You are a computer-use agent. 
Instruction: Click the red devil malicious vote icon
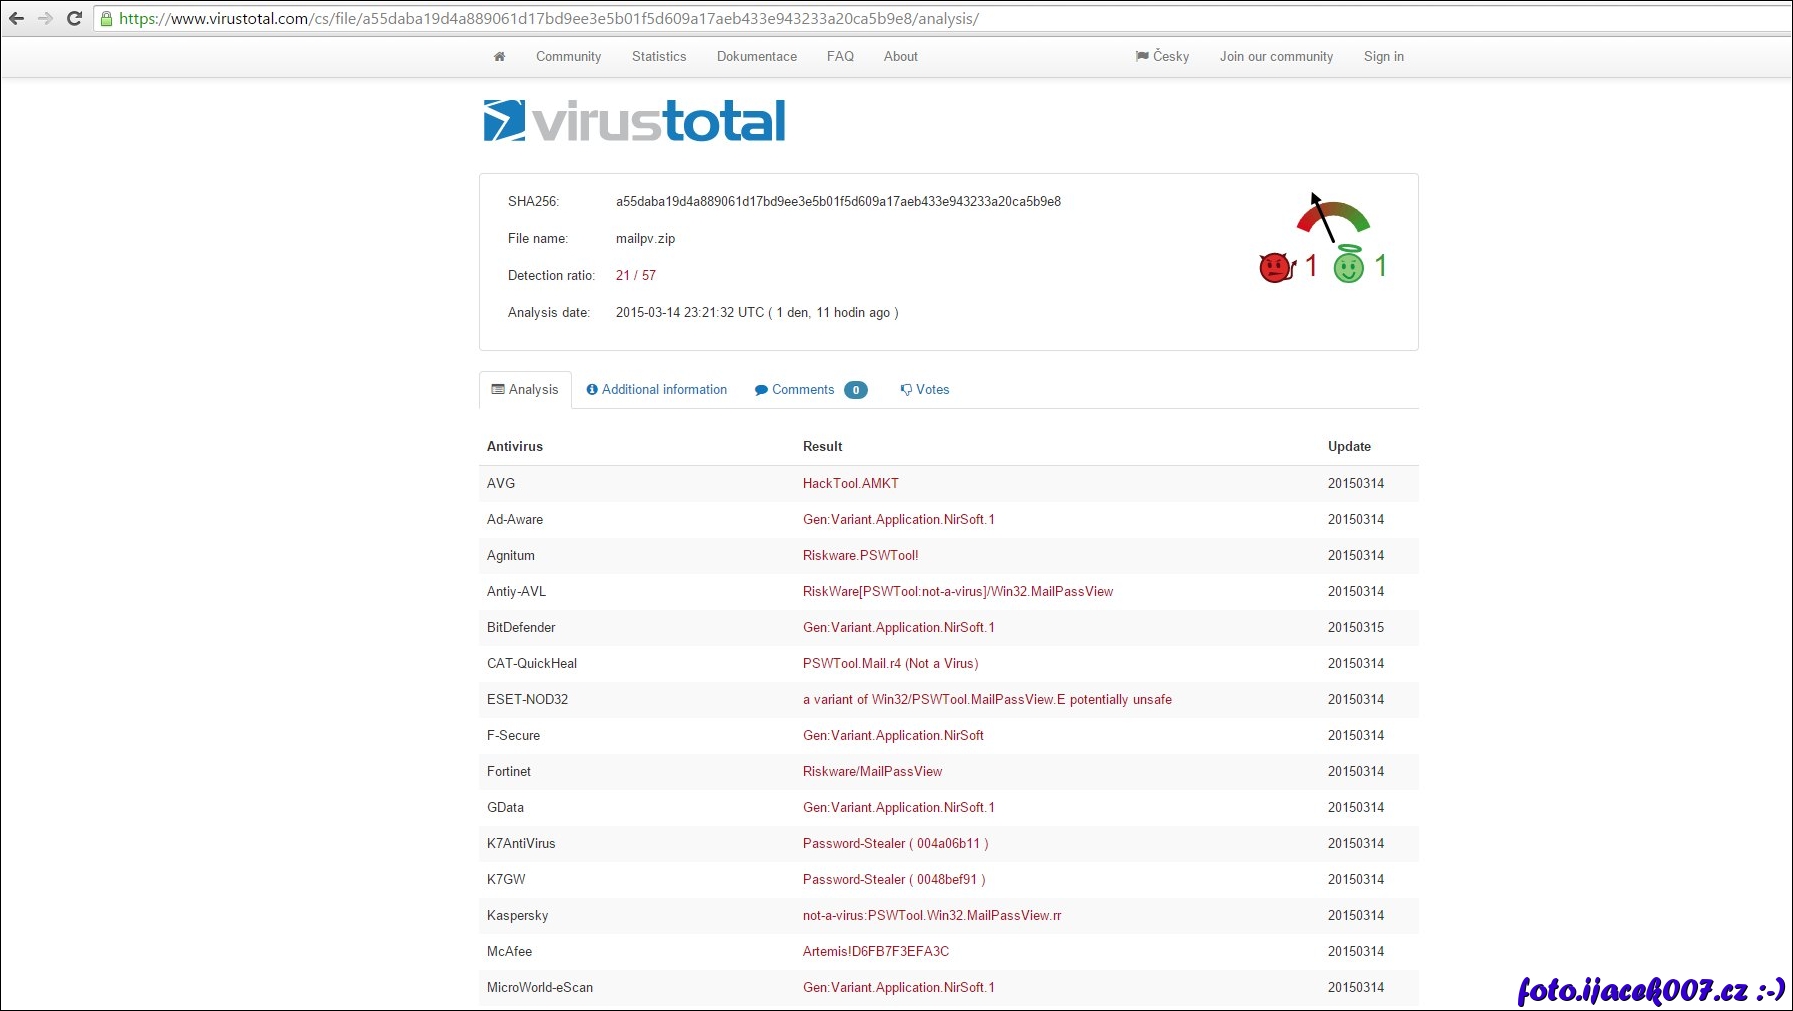coord(1276,267)
